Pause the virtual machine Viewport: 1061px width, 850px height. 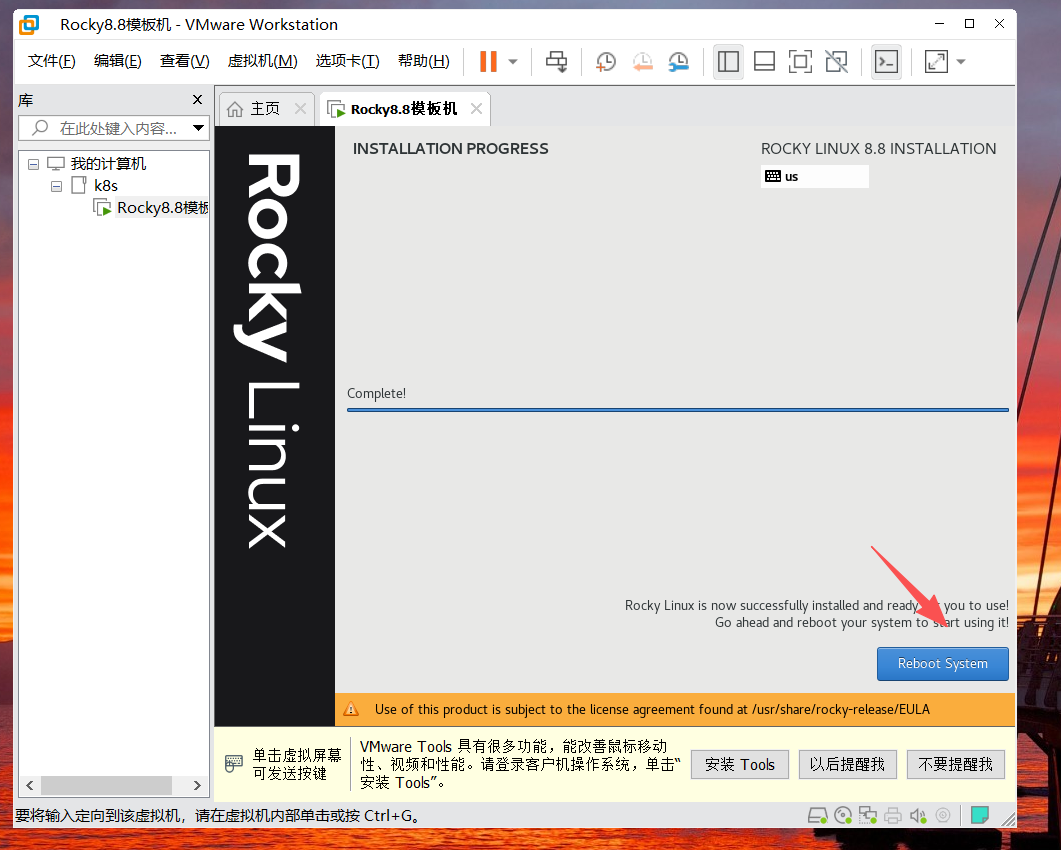click(488, 62)
